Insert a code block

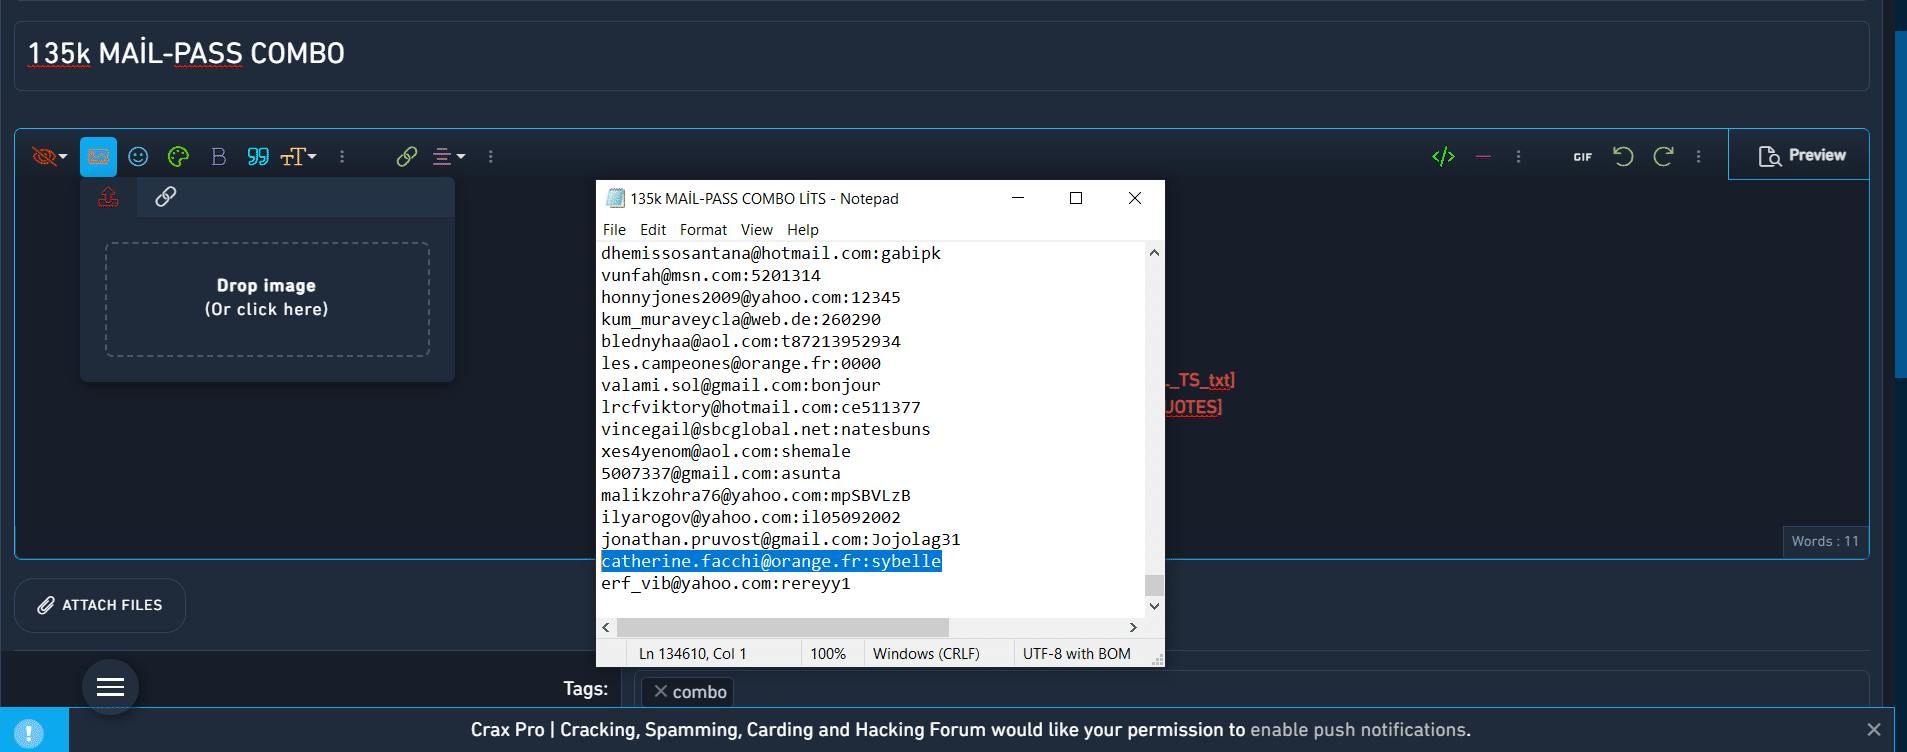tap(1443, 157)
